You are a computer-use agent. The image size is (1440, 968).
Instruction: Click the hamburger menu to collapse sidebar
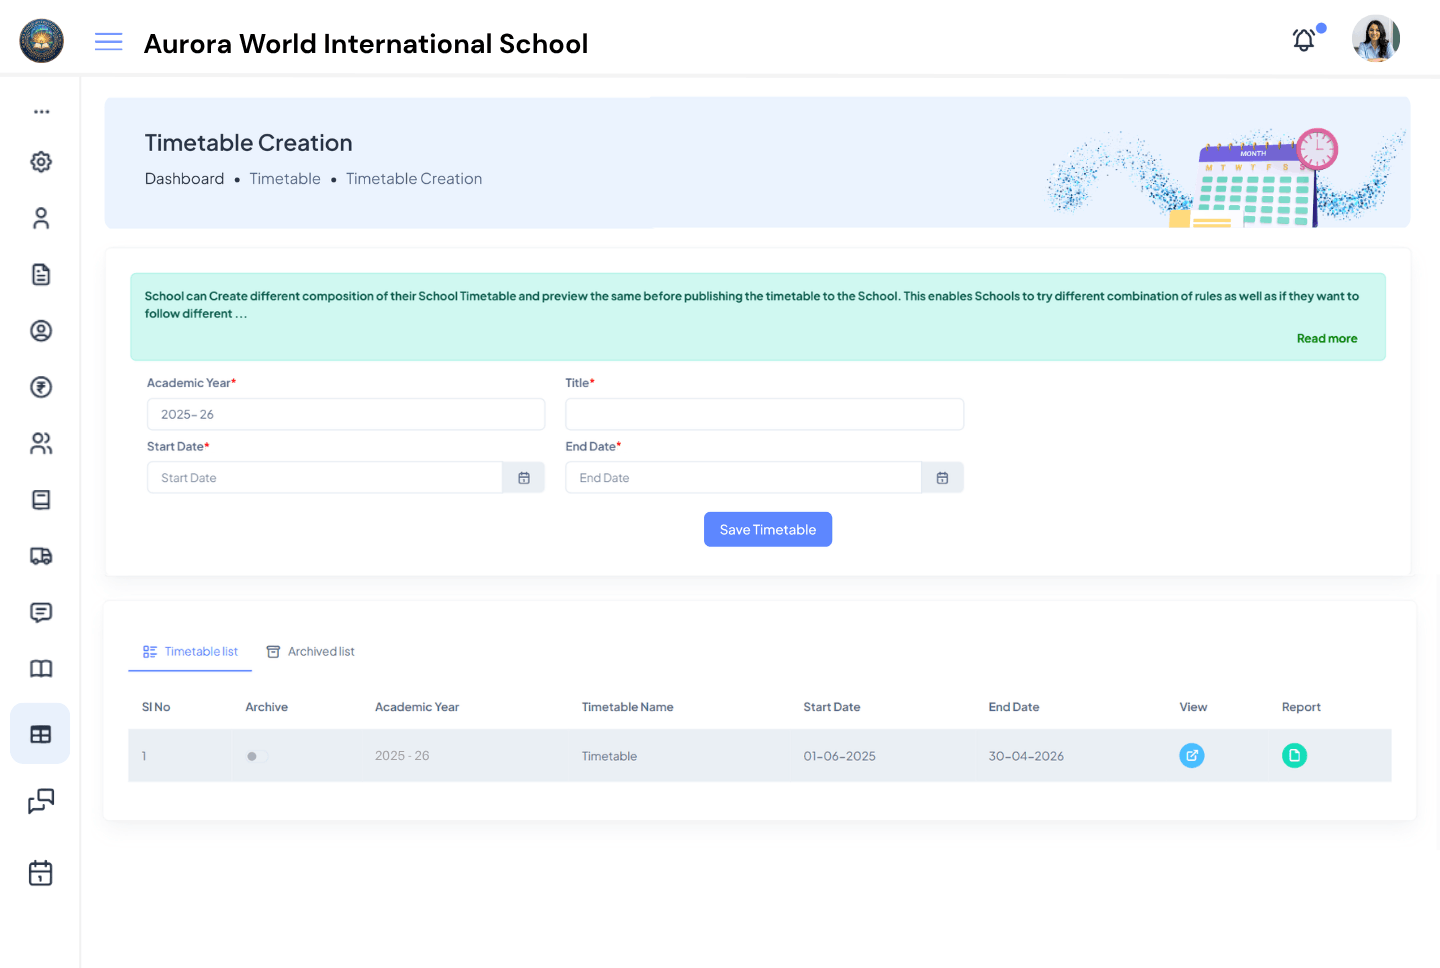[x=108, y=42]
